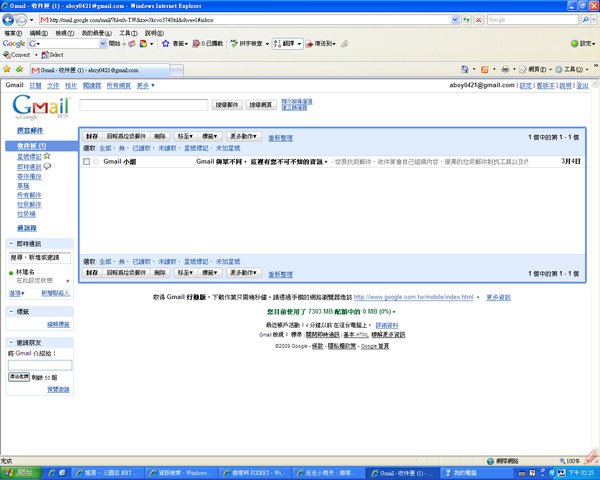This screenshot has width=600, height=480.
Task: Select the Gmail inbox browser tab
Action: [99, 70]
